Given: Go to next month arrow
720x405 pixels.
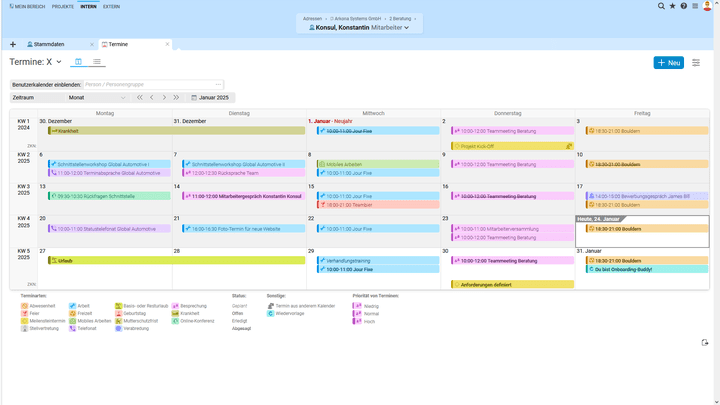Looking at the screenshot, I should tap(164, 98).
